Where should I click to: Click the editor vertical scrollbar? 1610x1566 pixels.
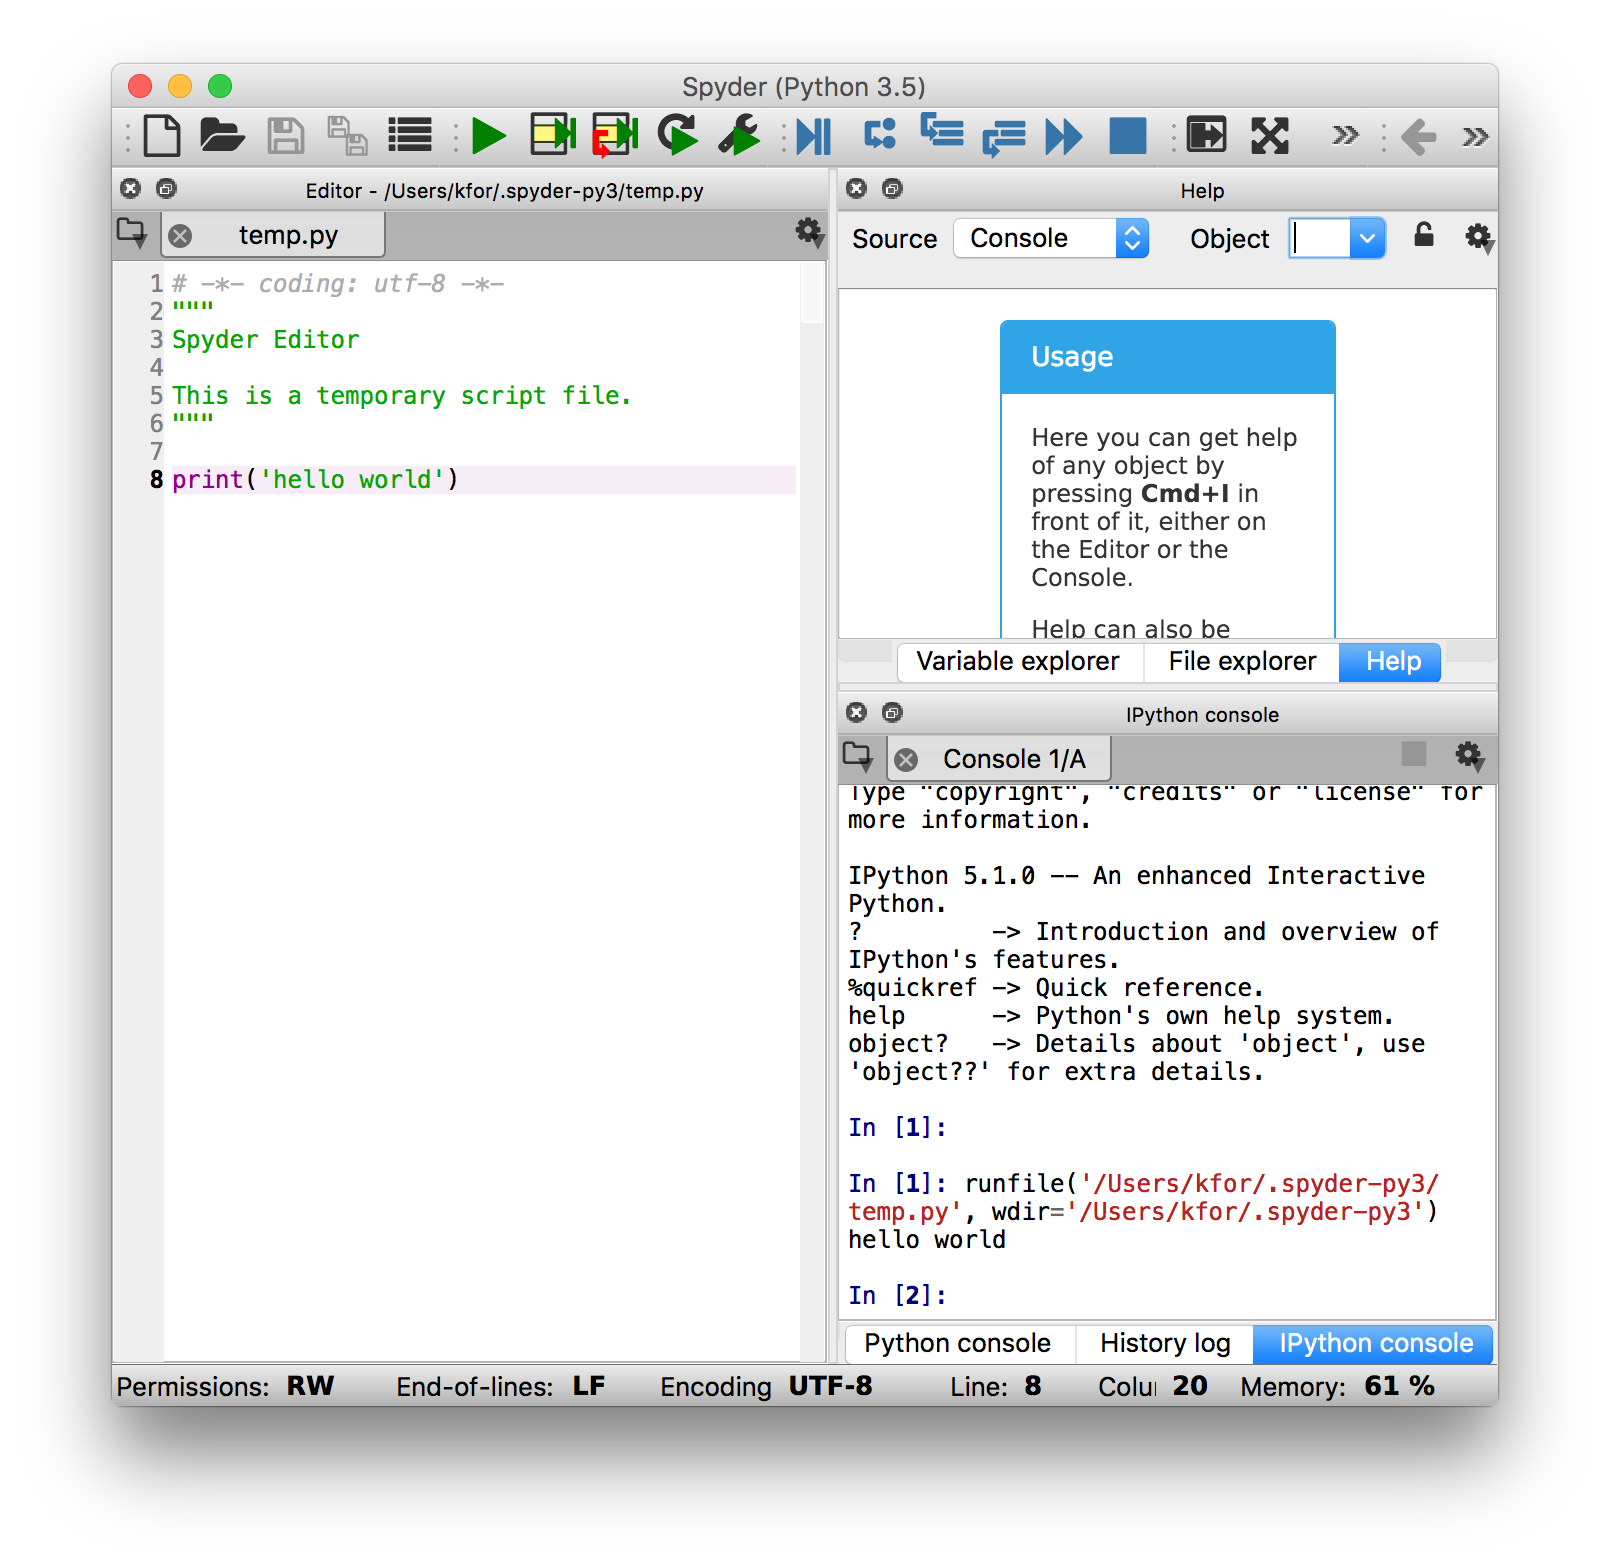tap(811, 810)
